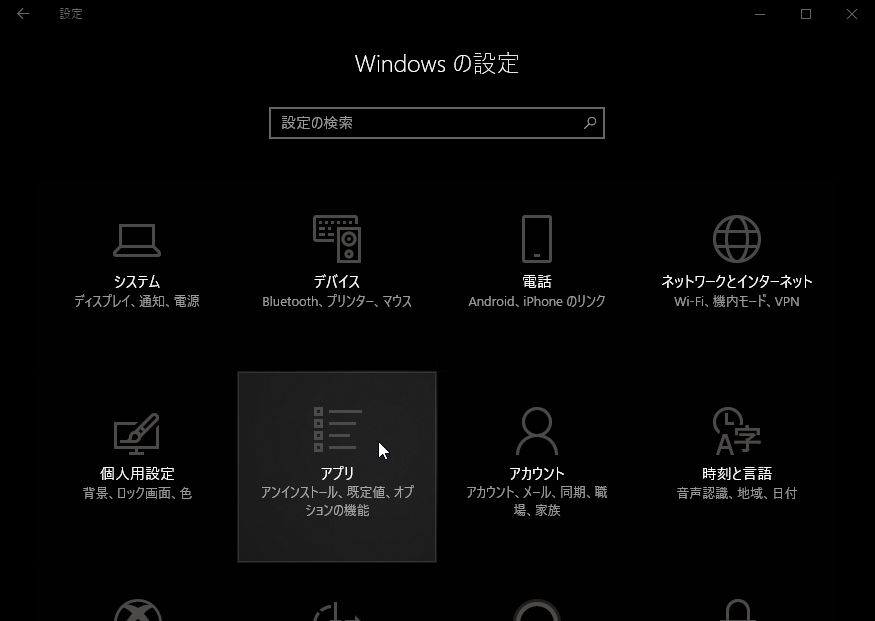
Task: Maximize the Settings window
Action: click(806, 14)
